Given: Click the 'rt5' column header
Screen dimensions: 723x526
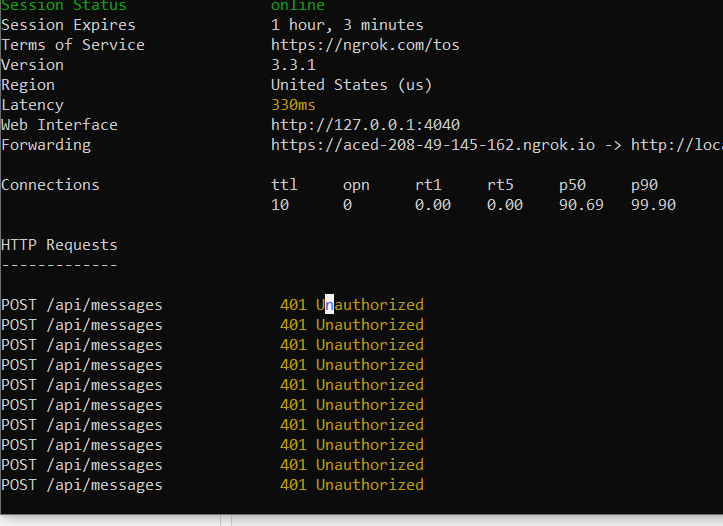Looking at the screenshot, I should tap(500, 185).
